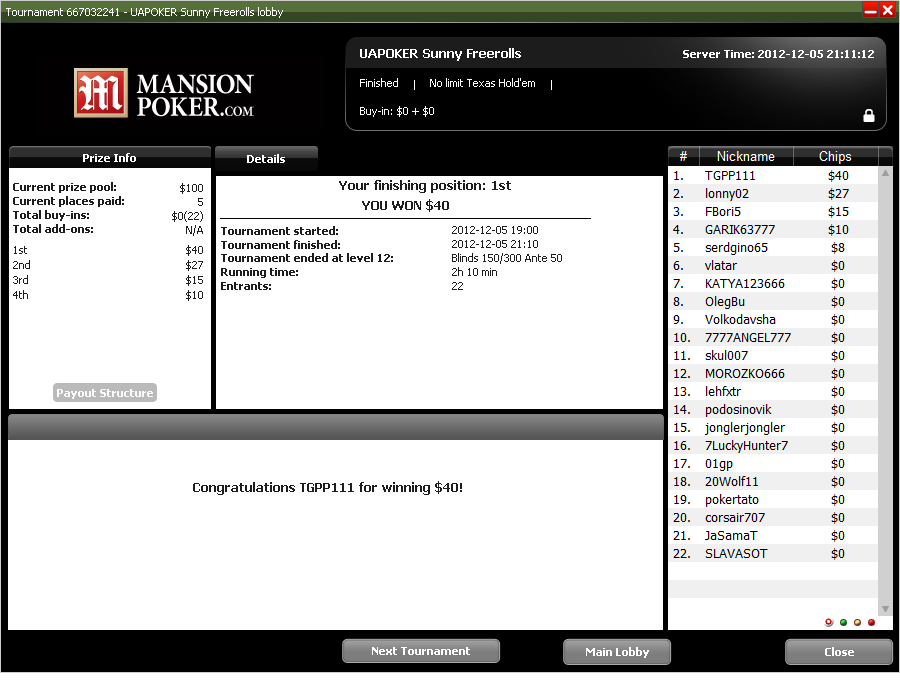
Task: Select player jonglerjongler in the list
Action: 773,428
